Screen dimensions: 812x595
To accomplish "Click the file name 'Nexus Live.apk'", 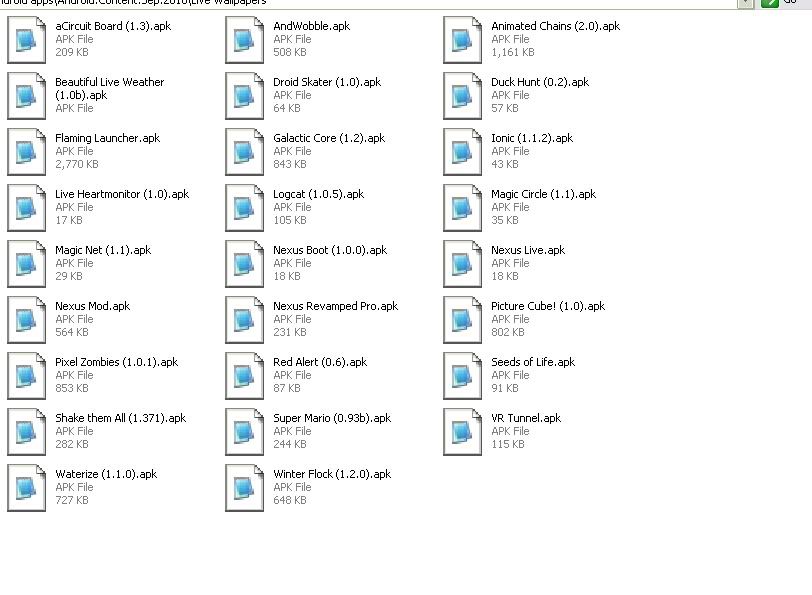I will (528, 250).
